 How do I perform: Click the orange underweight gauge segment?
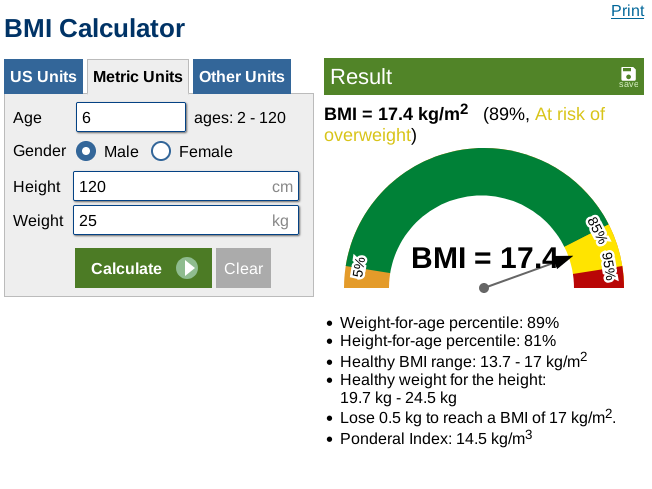(360, 277)
